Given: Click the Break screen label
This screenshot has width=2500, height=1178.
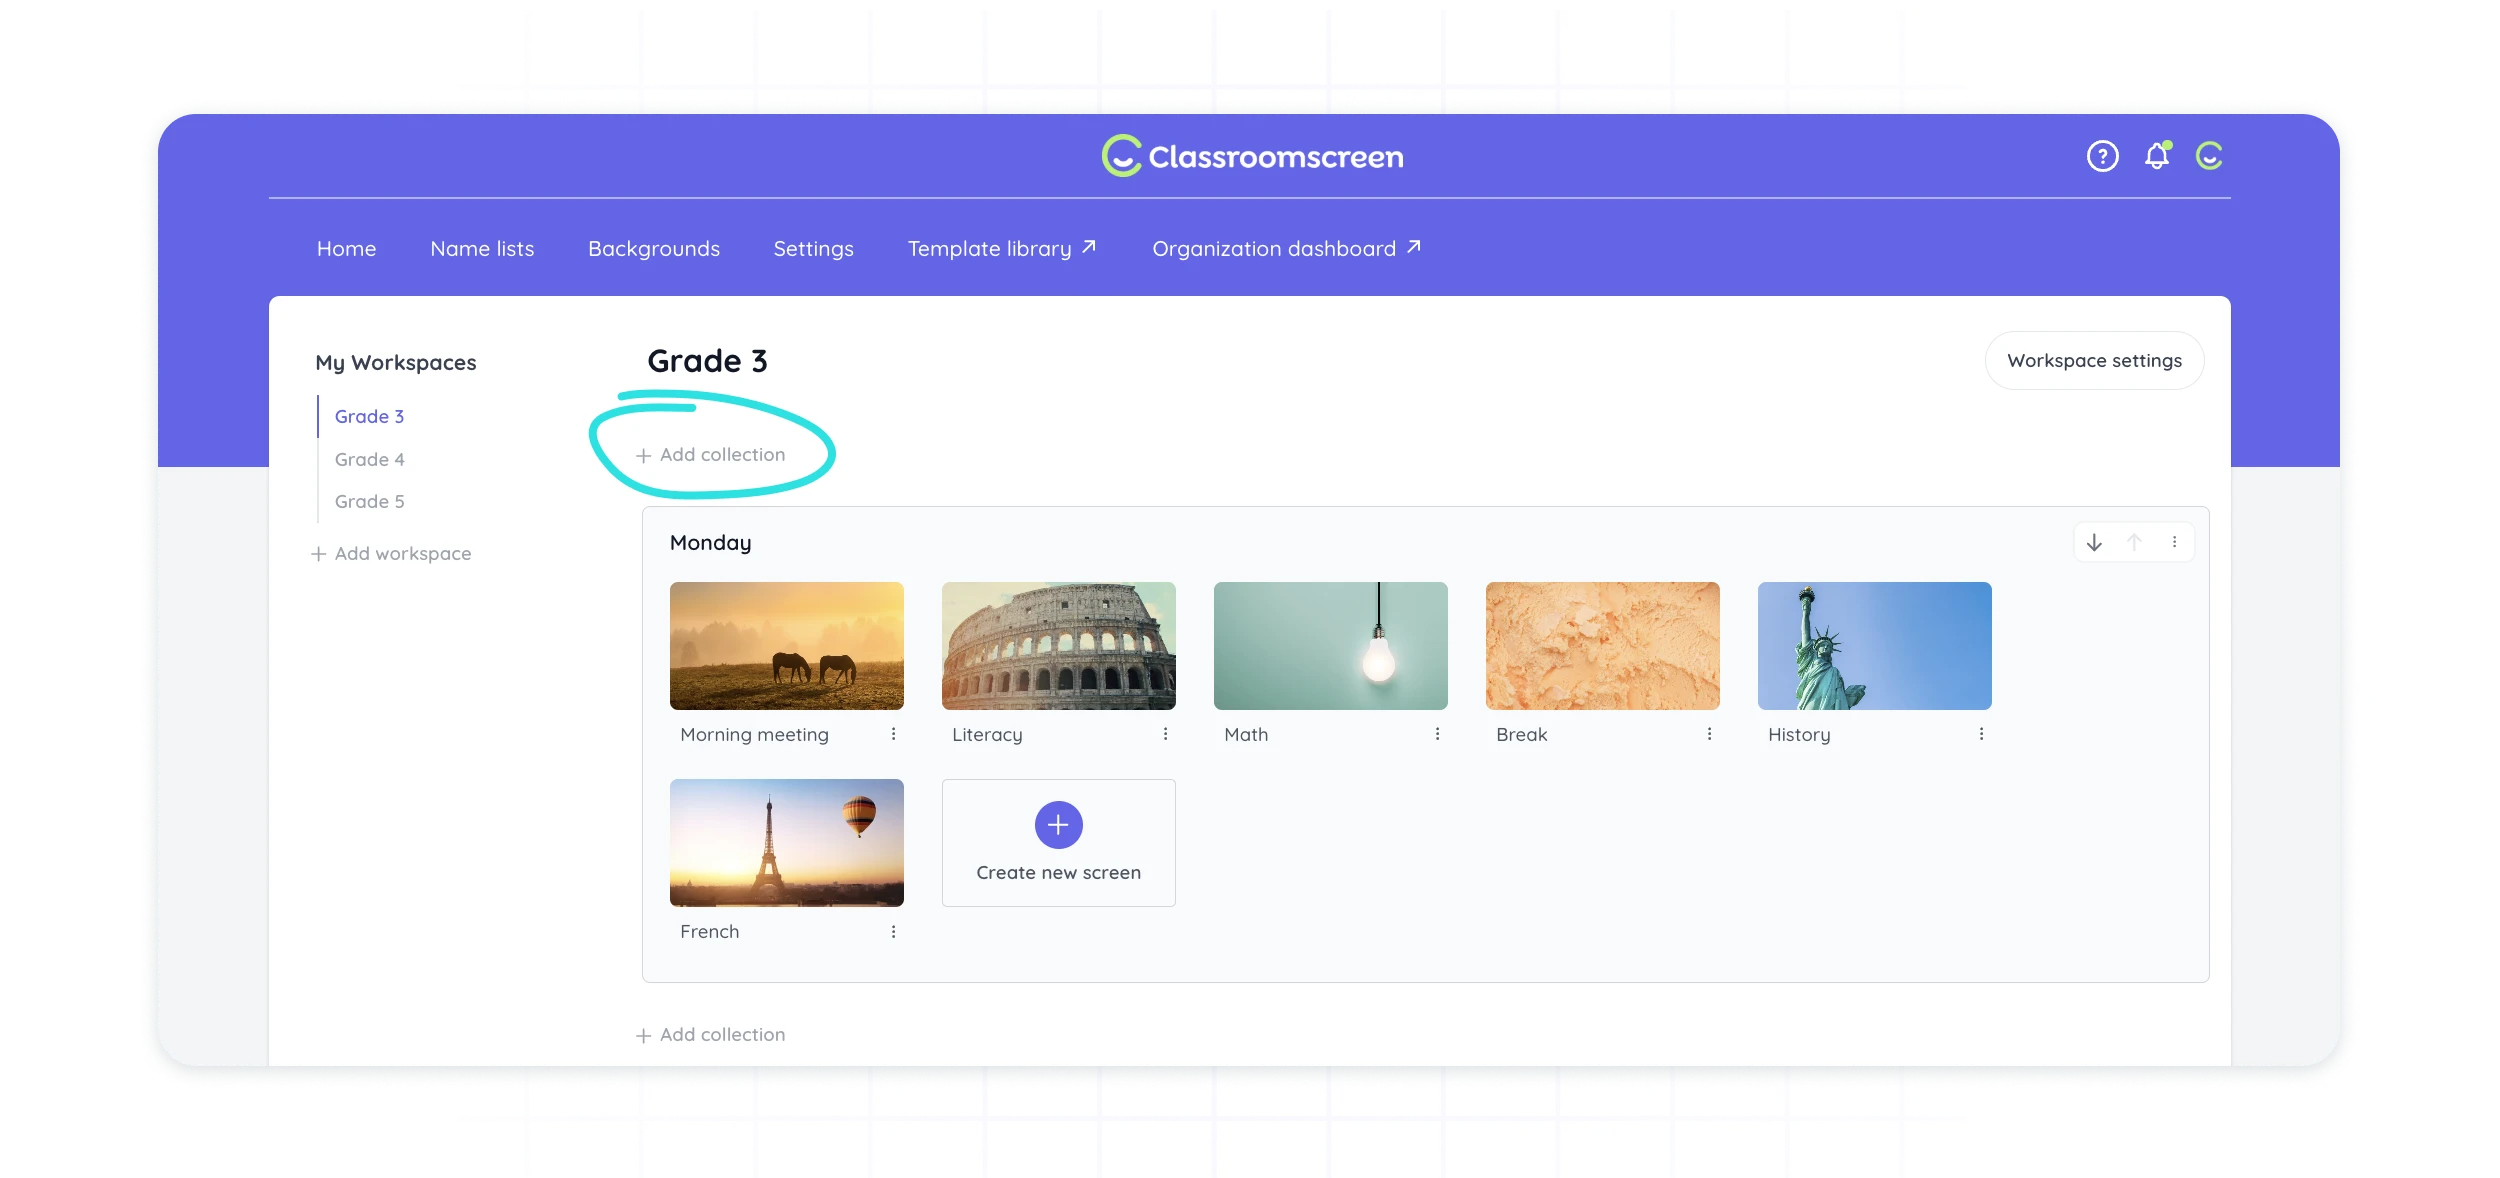Looking at the screenshot, I should [1521, 734].
